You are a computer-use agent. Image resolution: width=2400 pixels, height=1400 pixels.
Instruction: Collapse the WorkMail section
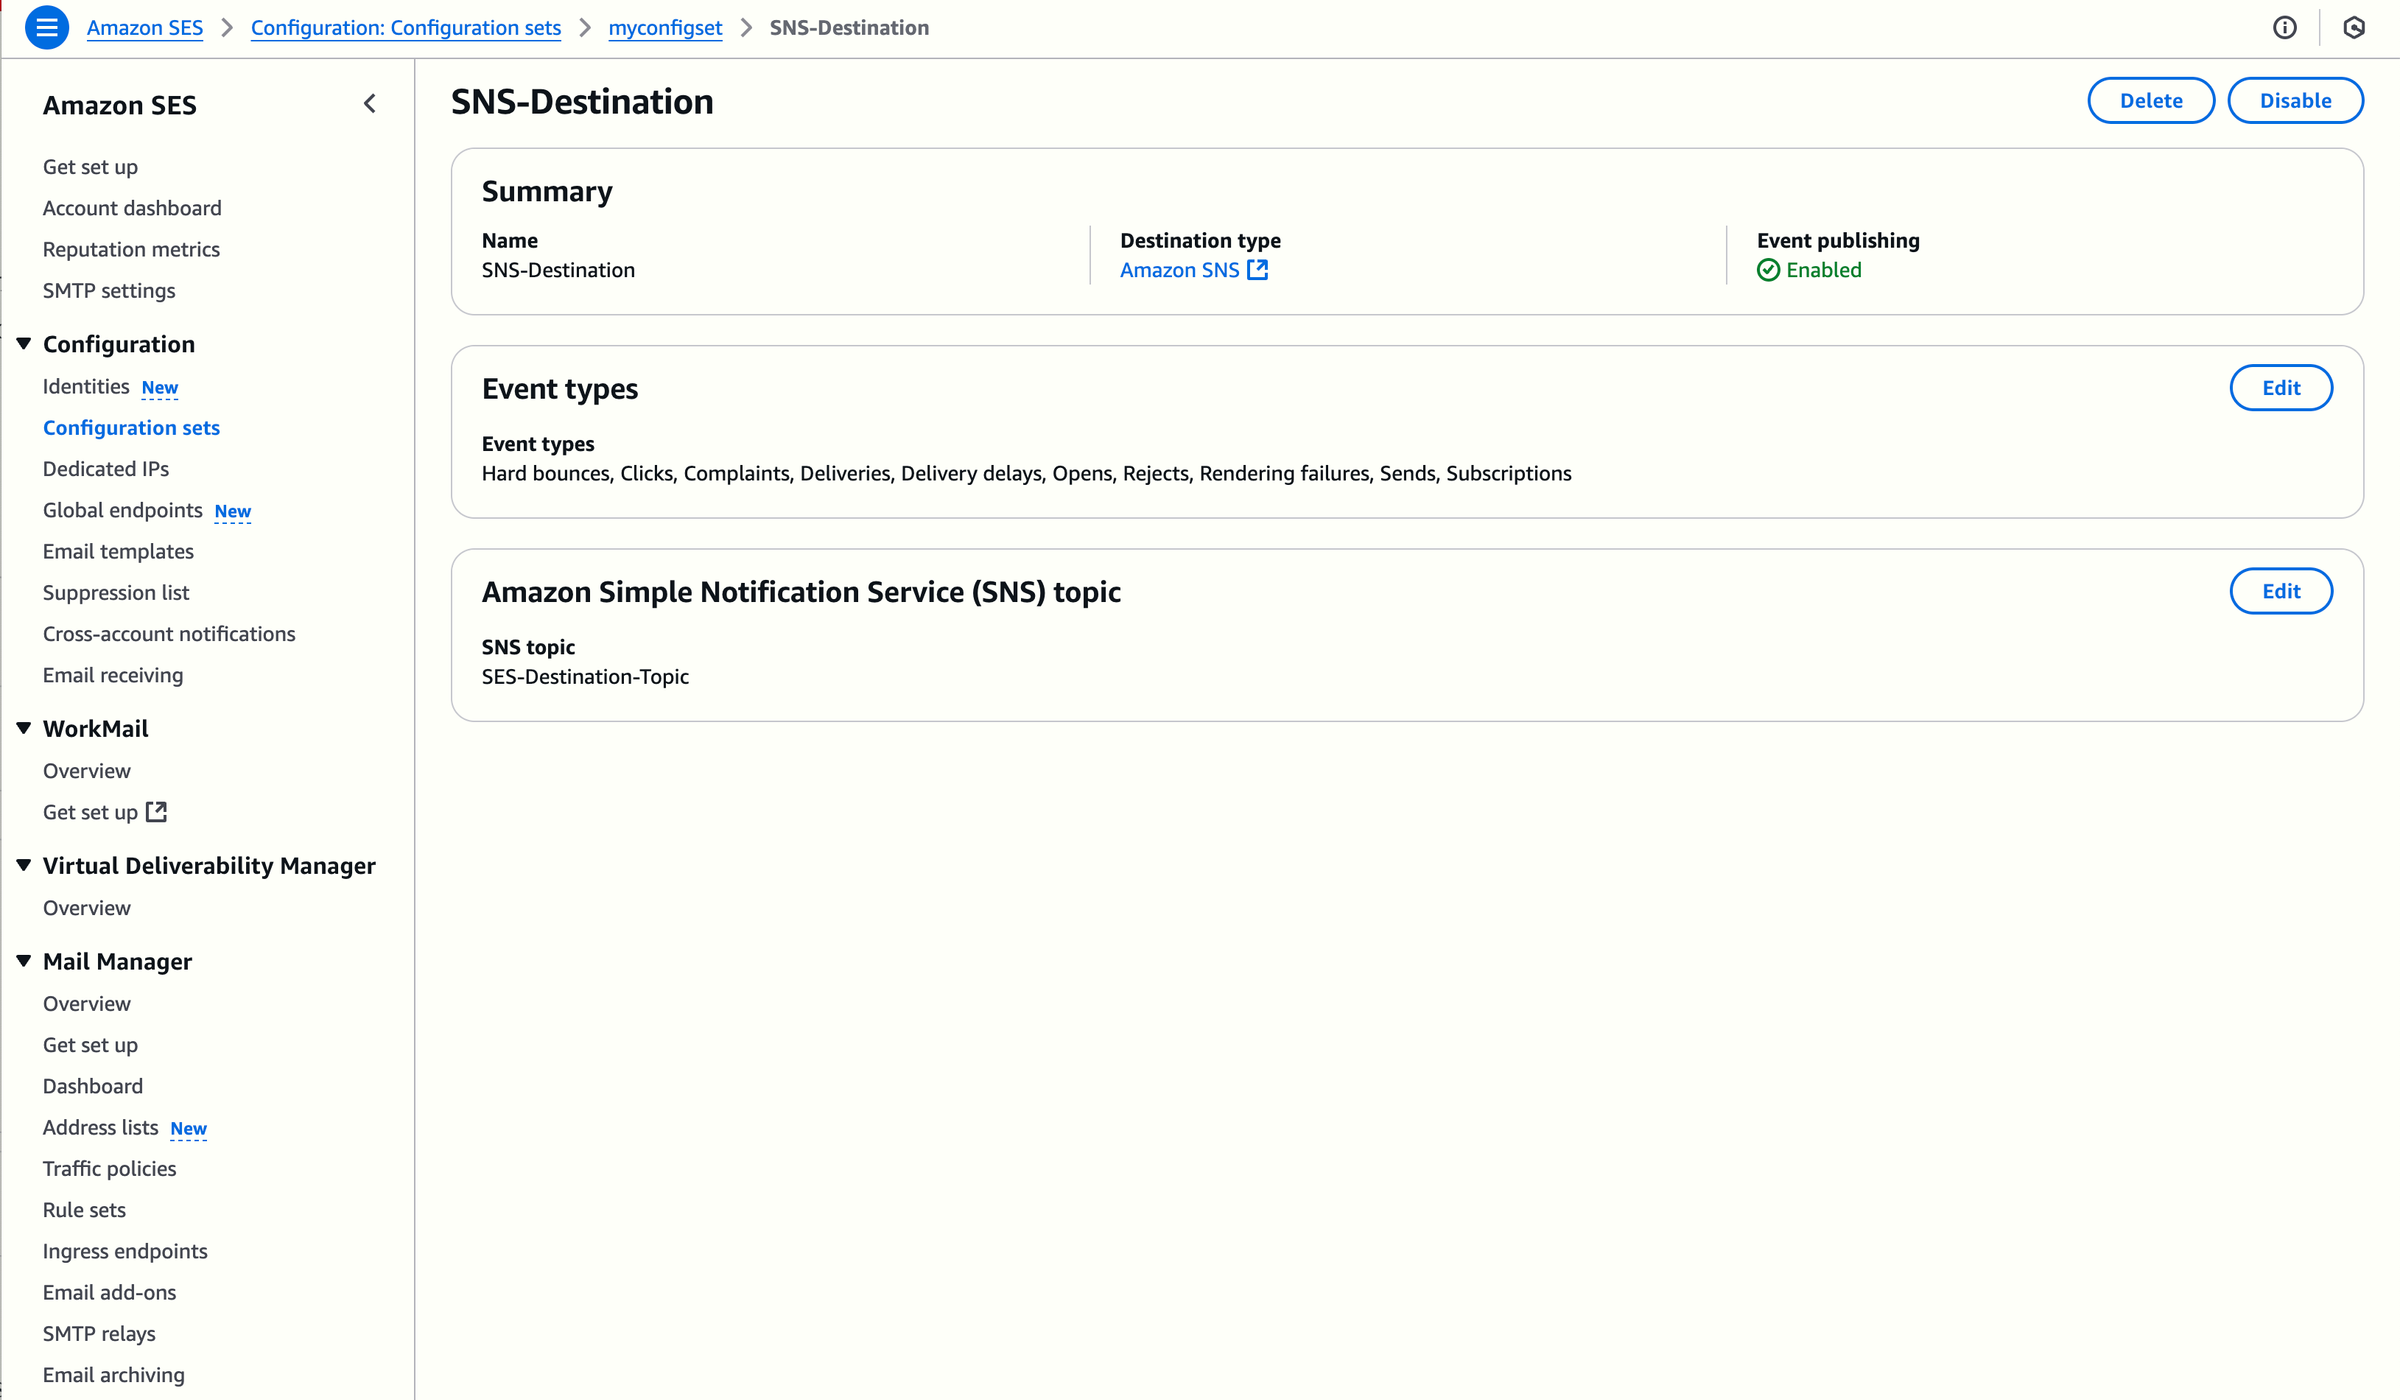click(24, 727)
